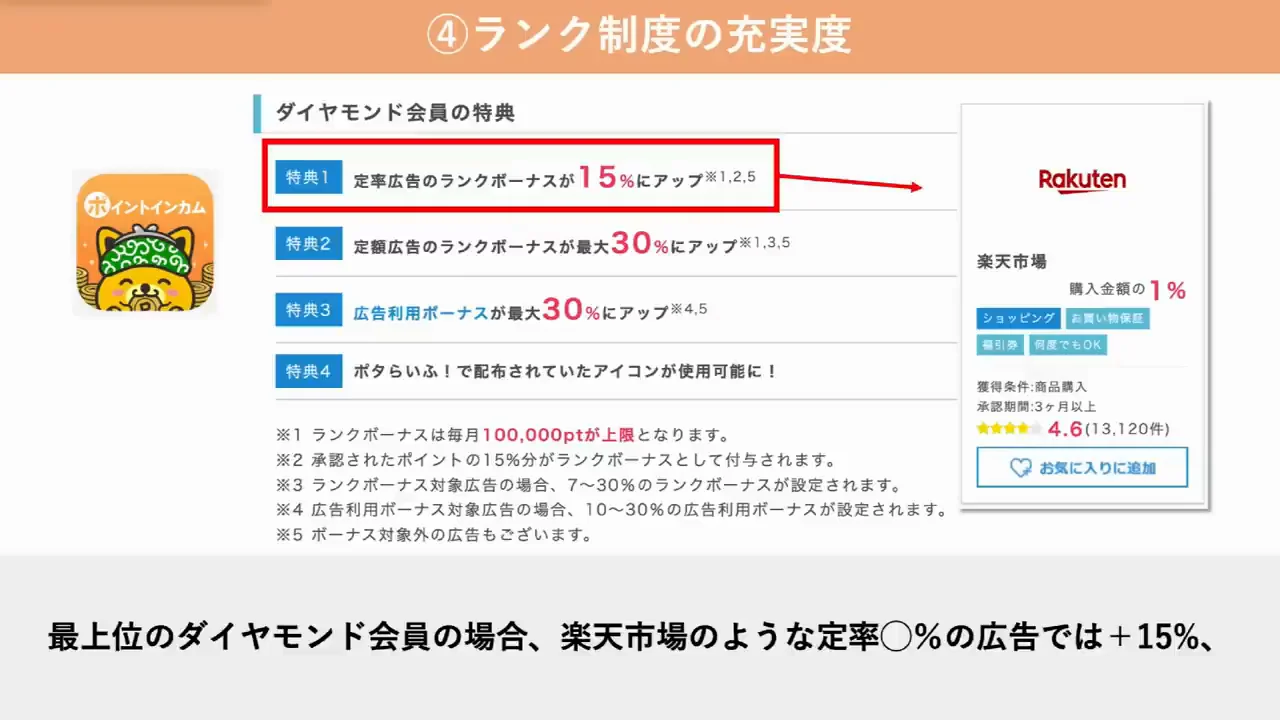Click the 獲得条件:商品購入 line

(1032, 386)
